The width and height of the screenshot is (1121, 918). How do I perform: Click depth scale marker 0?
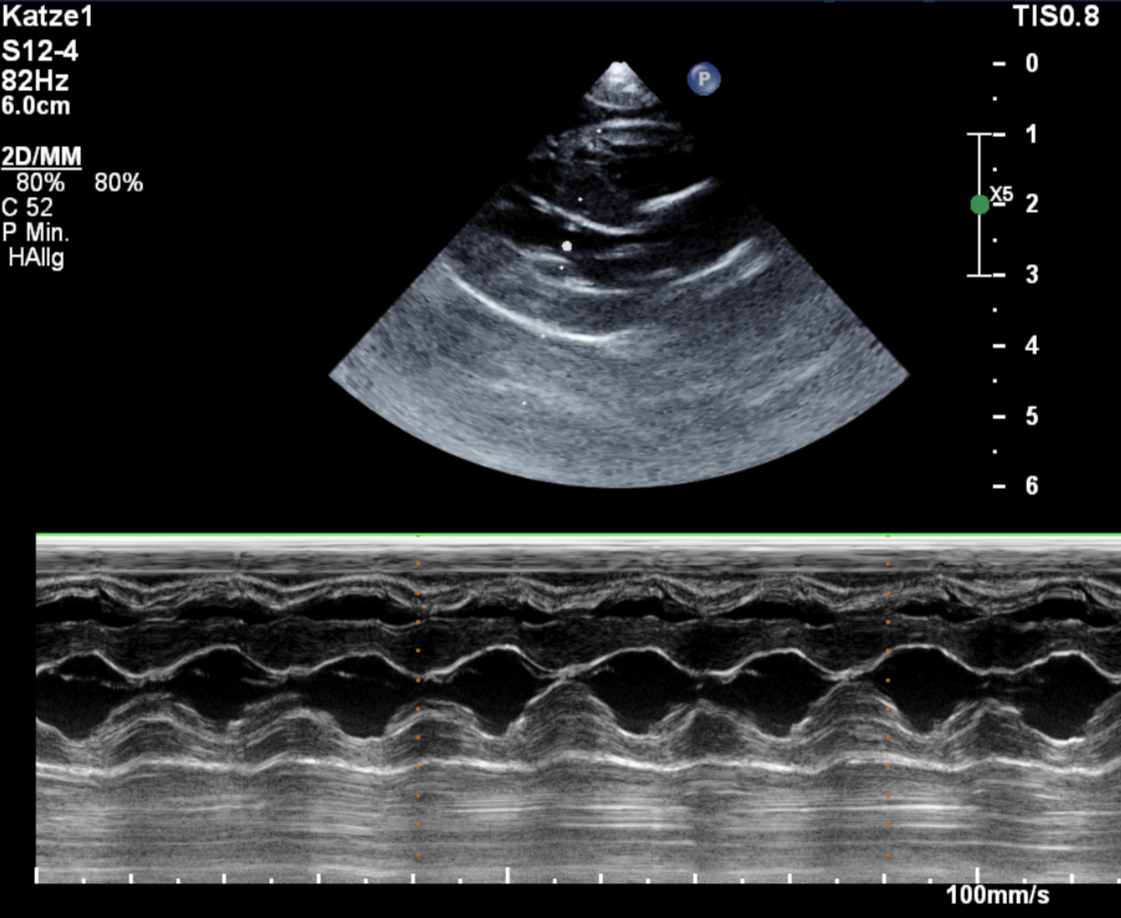pos(1032,63)
